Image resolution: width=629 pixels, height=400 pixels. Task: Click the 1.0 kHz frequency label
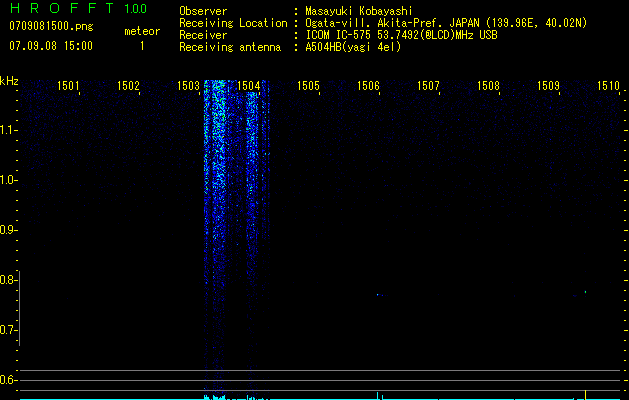pos(8,180)
